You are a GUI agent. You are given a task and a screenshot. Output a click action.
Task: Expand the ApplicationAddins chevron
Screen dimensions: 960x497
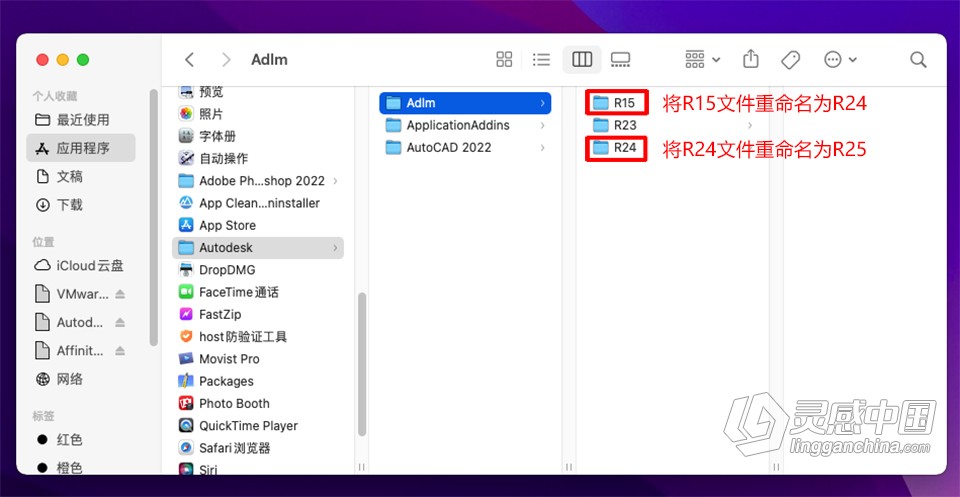(x=542, y=125)
